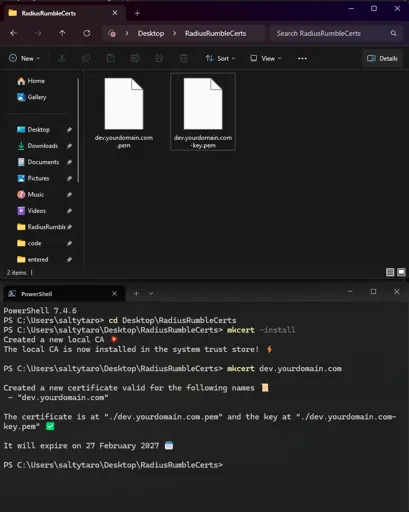This screenshot has width=409, height=512.
Task: Click the Cut scissors icon
Action: coord(62,58)
